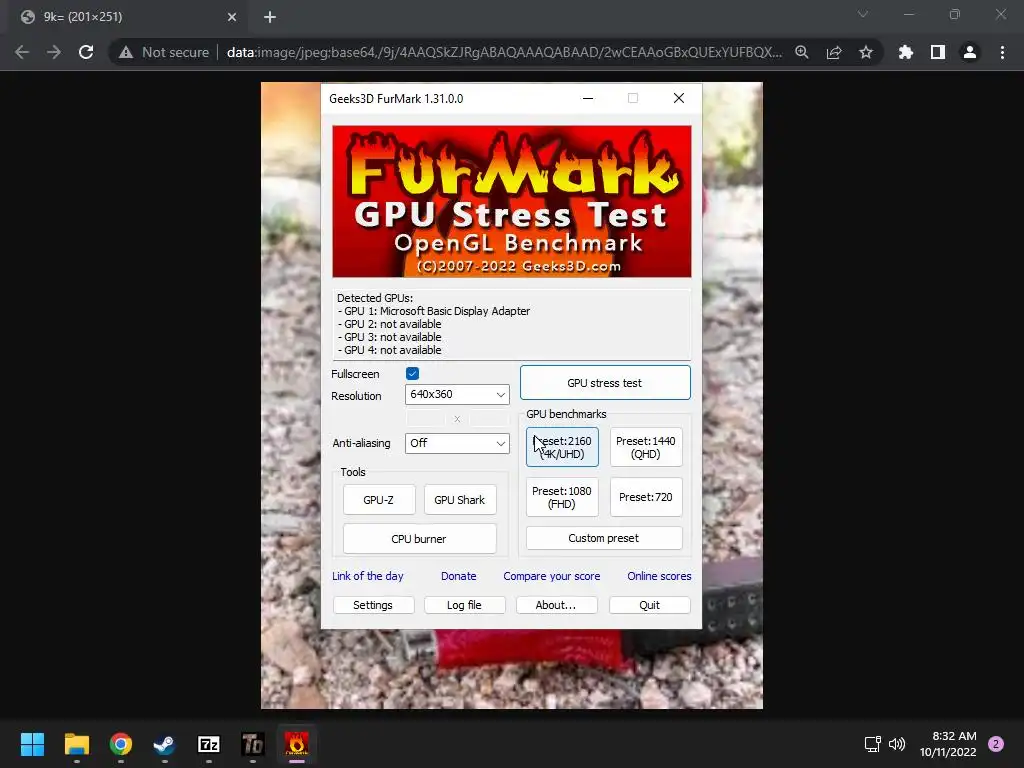
Task: Open FurMark Settings
Action: pos(373,605)
